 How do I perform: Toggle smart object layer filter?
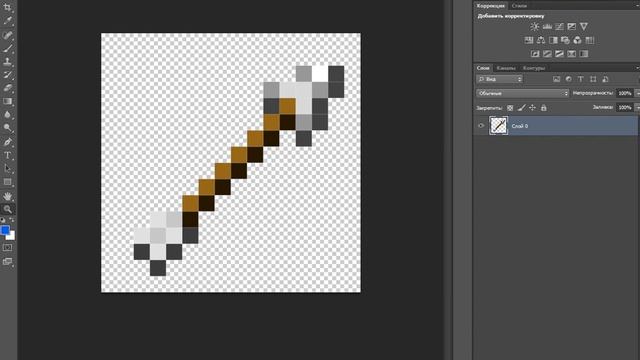605,79
